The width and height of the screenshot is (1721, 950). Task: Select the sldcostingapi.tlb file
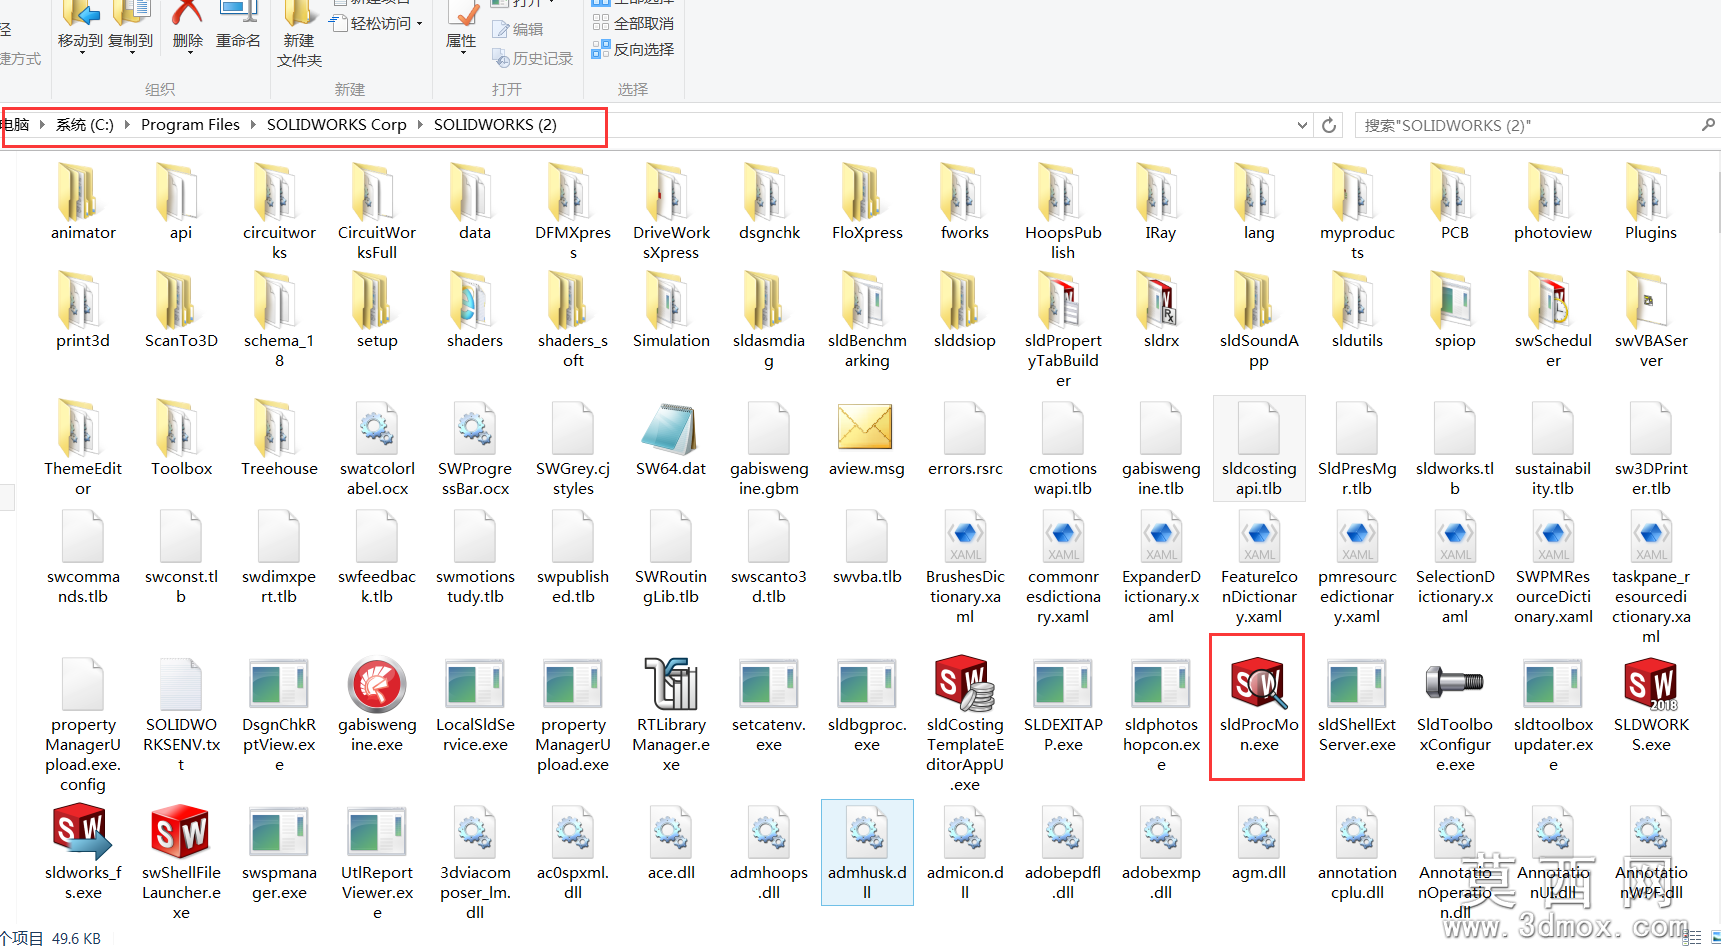[x=1259, y=449]
